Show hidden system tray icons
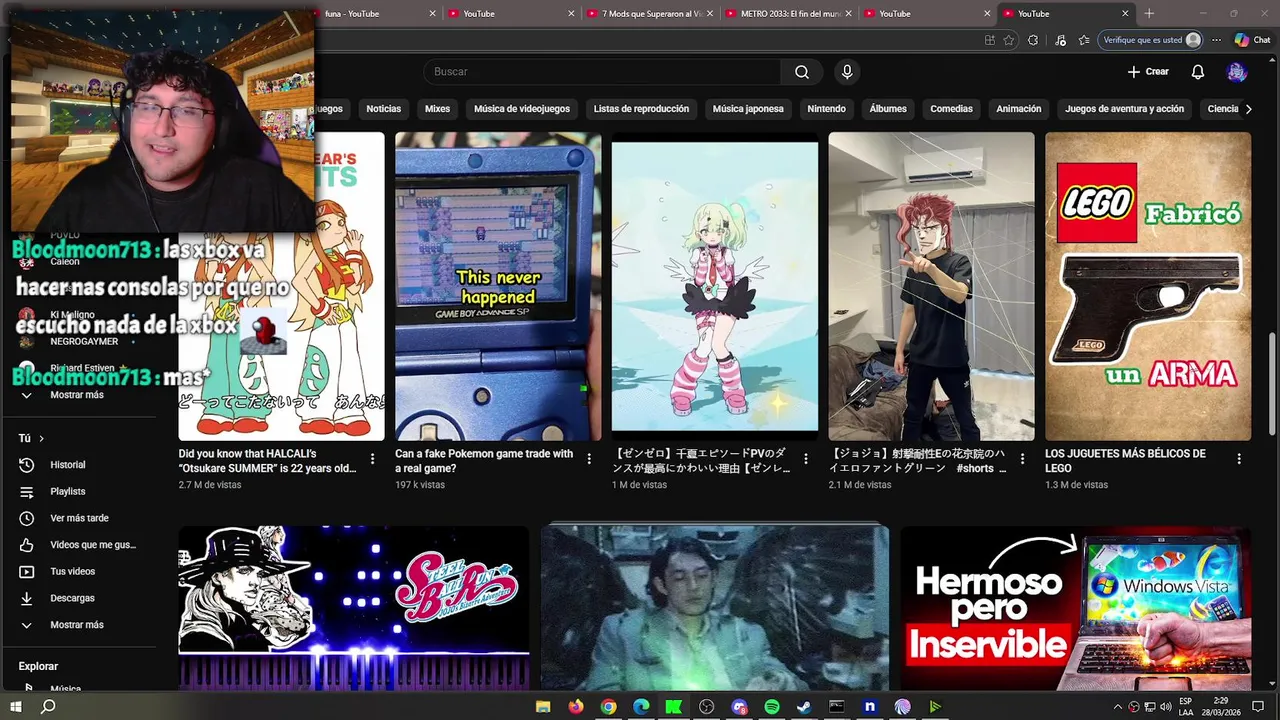 [1118, 707]
